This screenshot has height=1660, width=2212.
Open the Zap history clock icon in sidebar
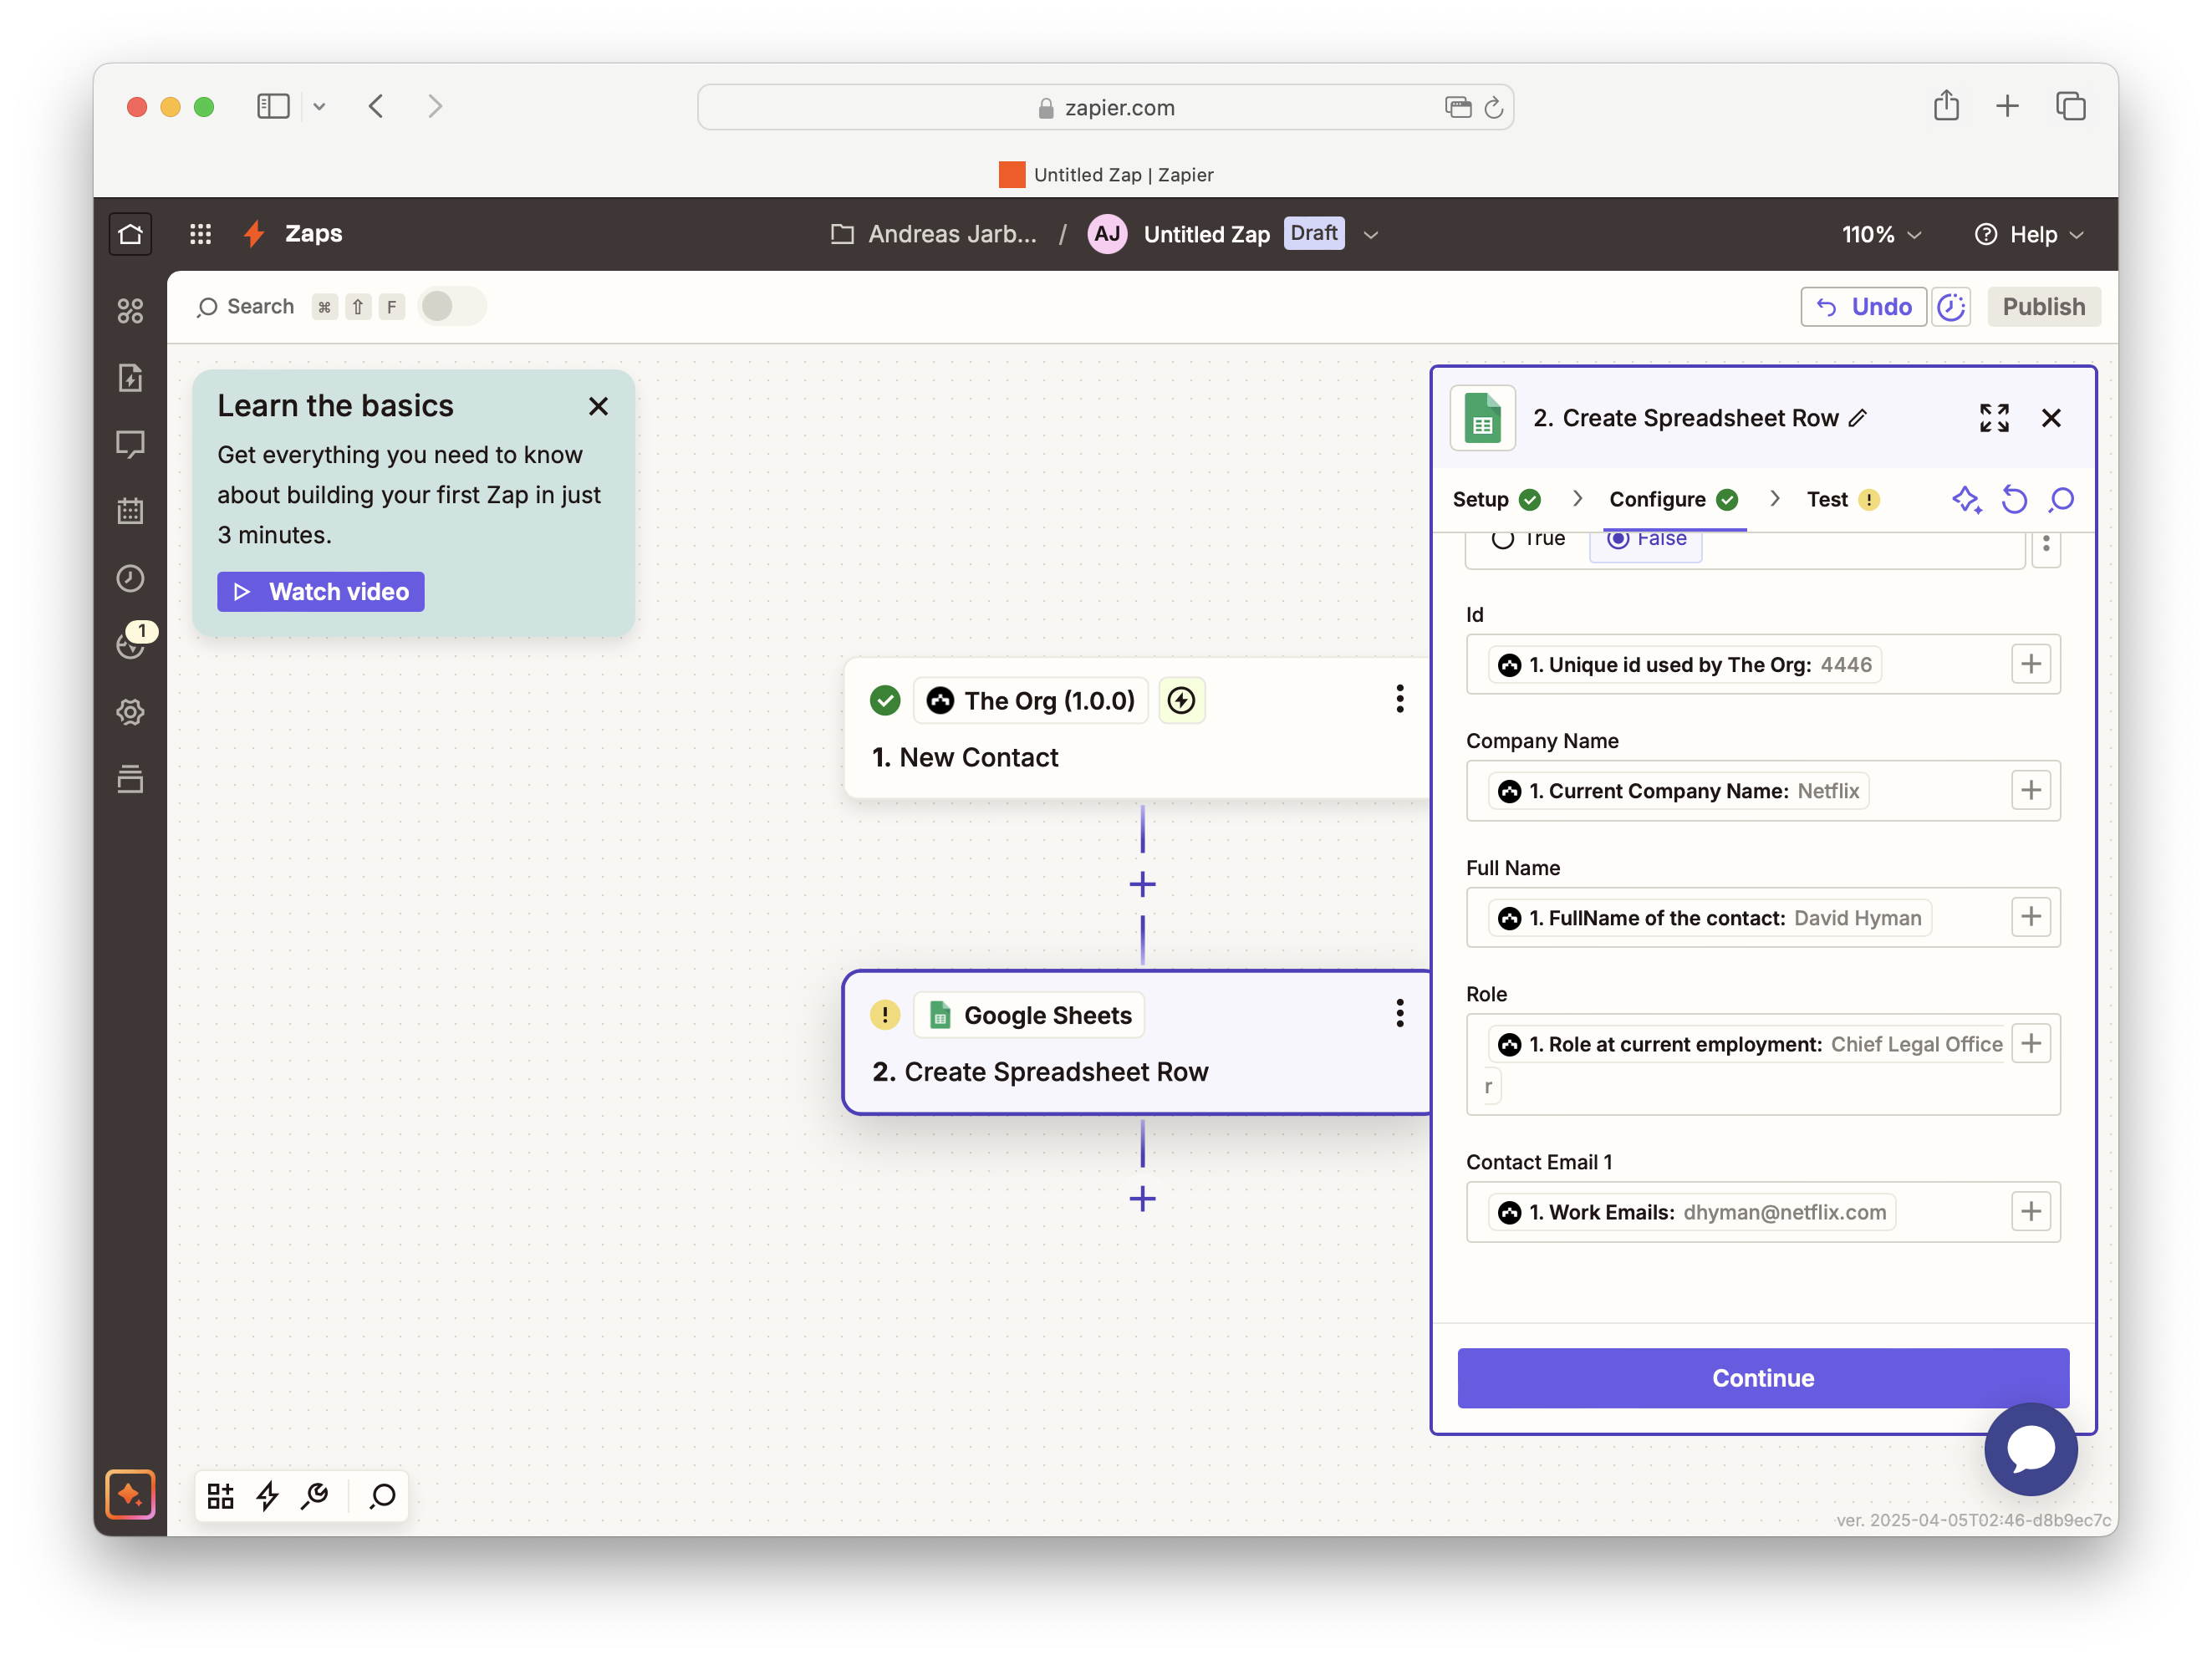coord(131,578)
